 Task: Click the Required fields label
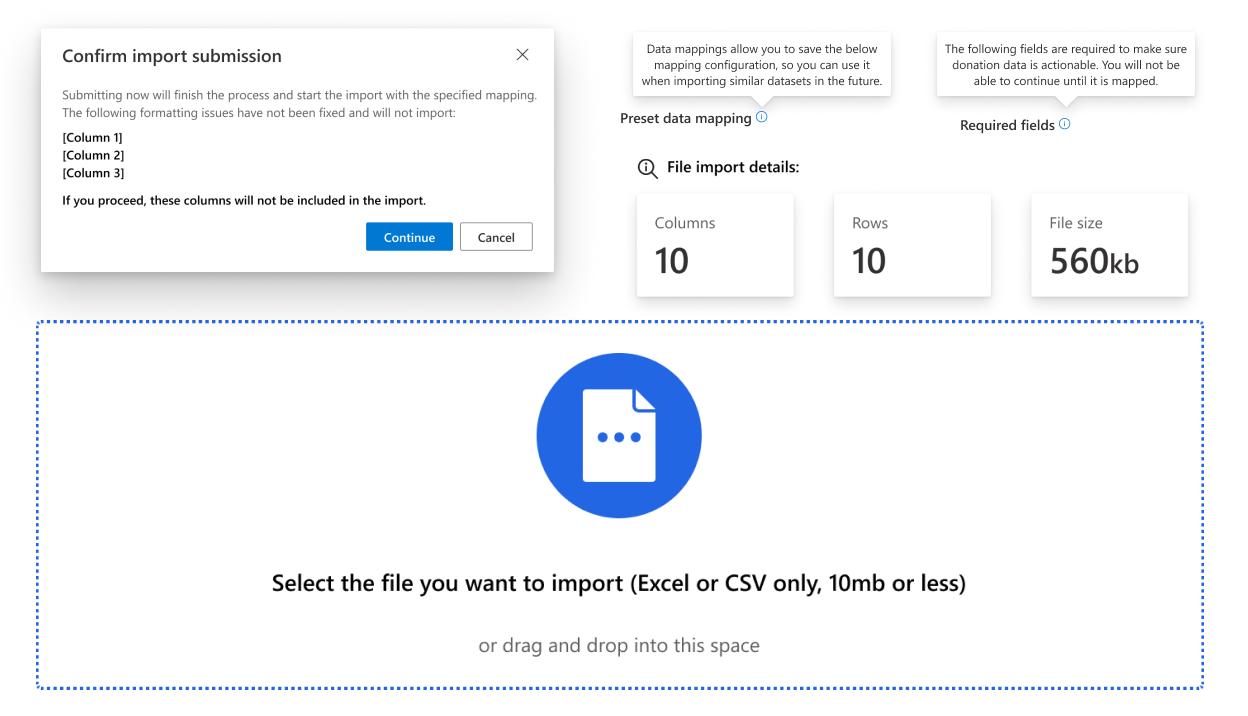tap(1007, 125)
